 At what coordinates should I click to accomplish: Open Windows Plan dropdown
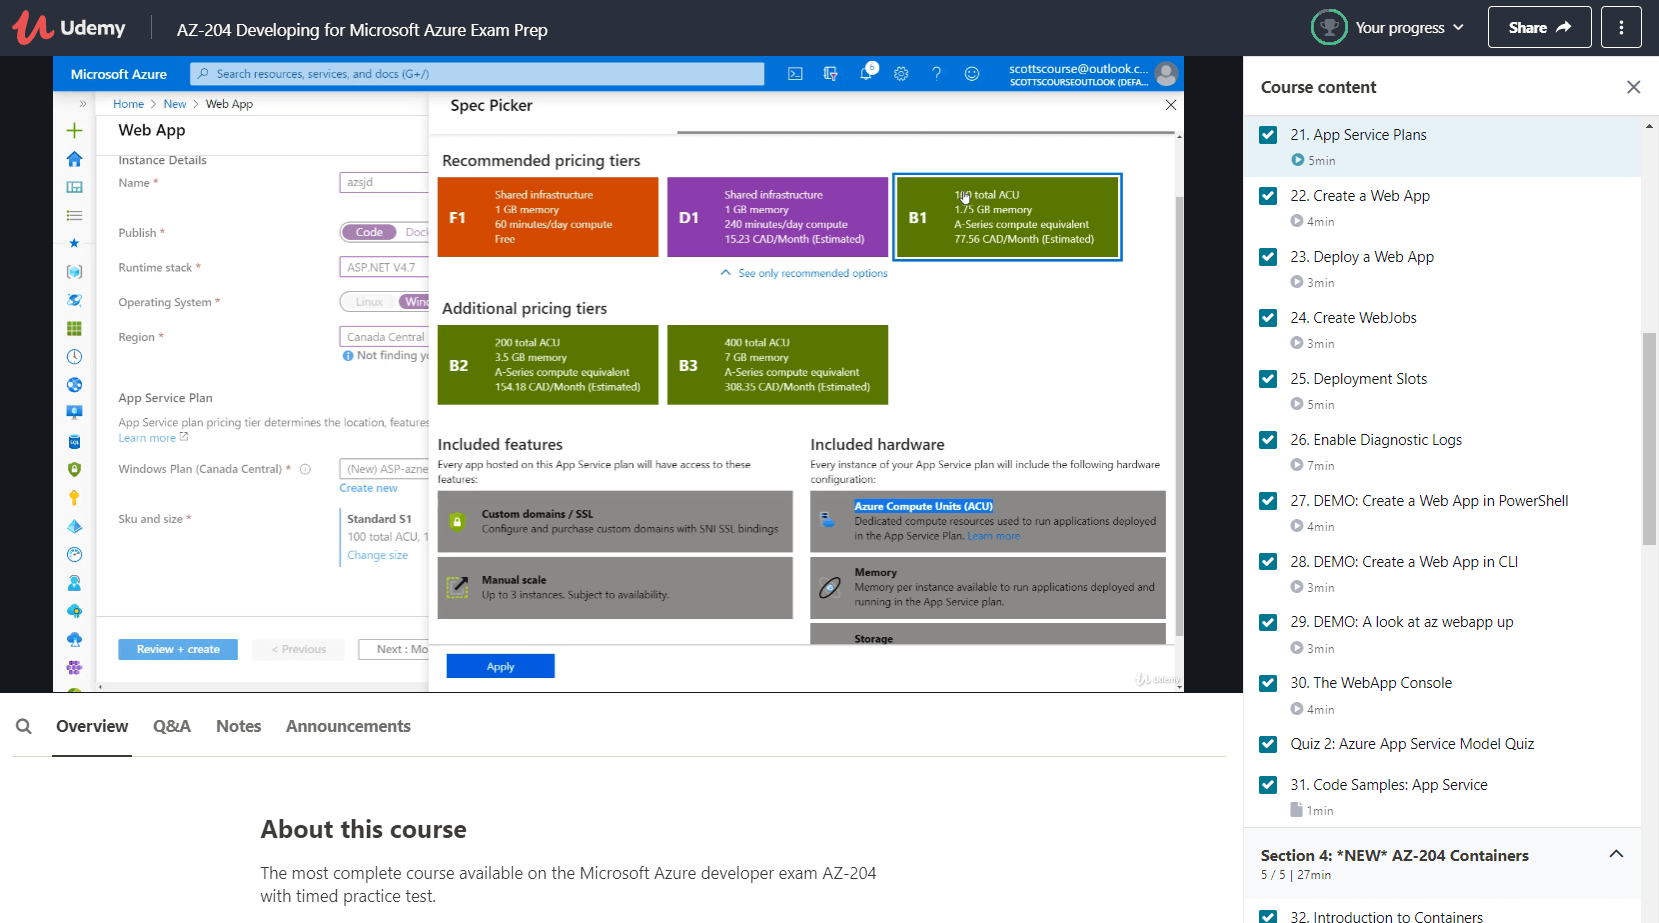pyautogui.click(x=384, y=469)
